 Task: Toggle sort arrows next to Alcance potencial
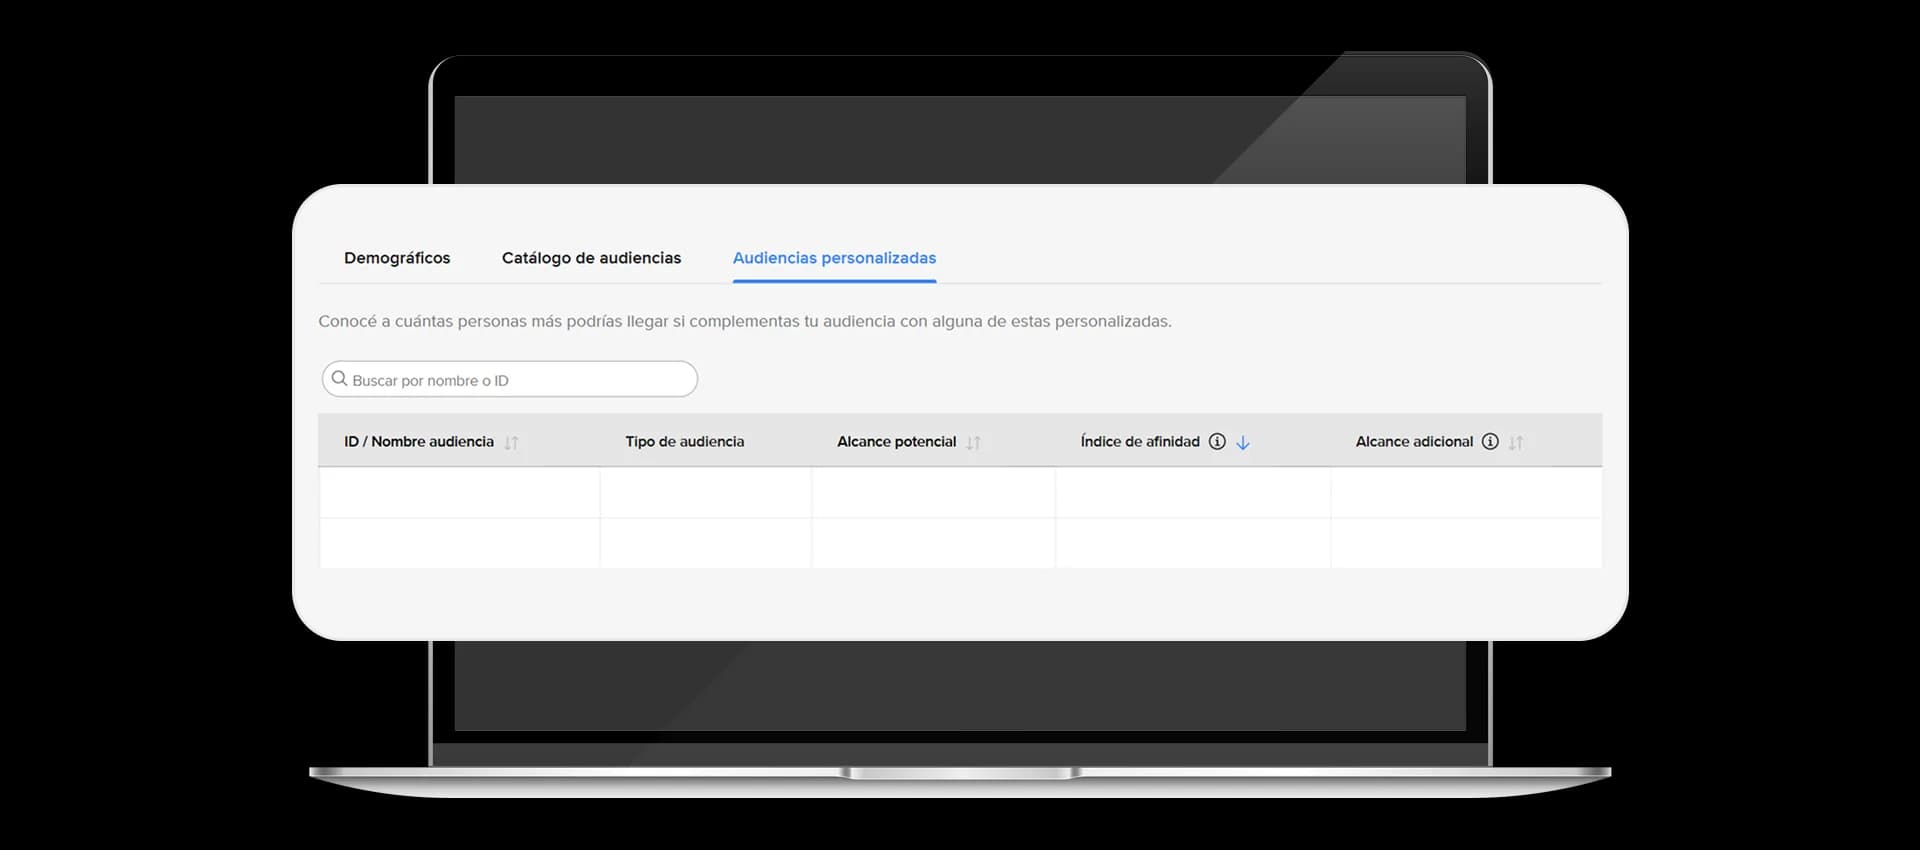[x=973, y=442]
